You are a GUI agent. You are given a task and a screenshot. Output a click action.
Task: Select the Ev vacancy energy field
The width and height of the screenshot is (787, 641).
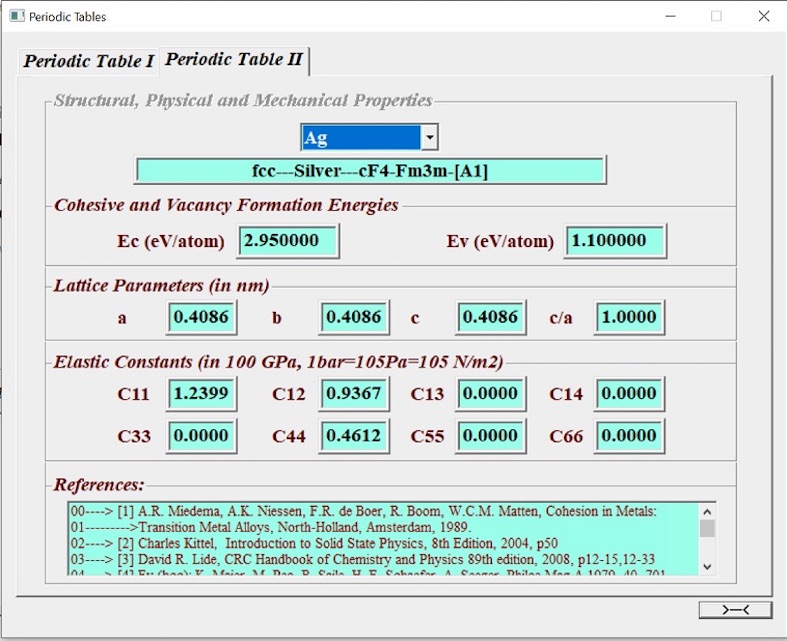click(615, 241)
